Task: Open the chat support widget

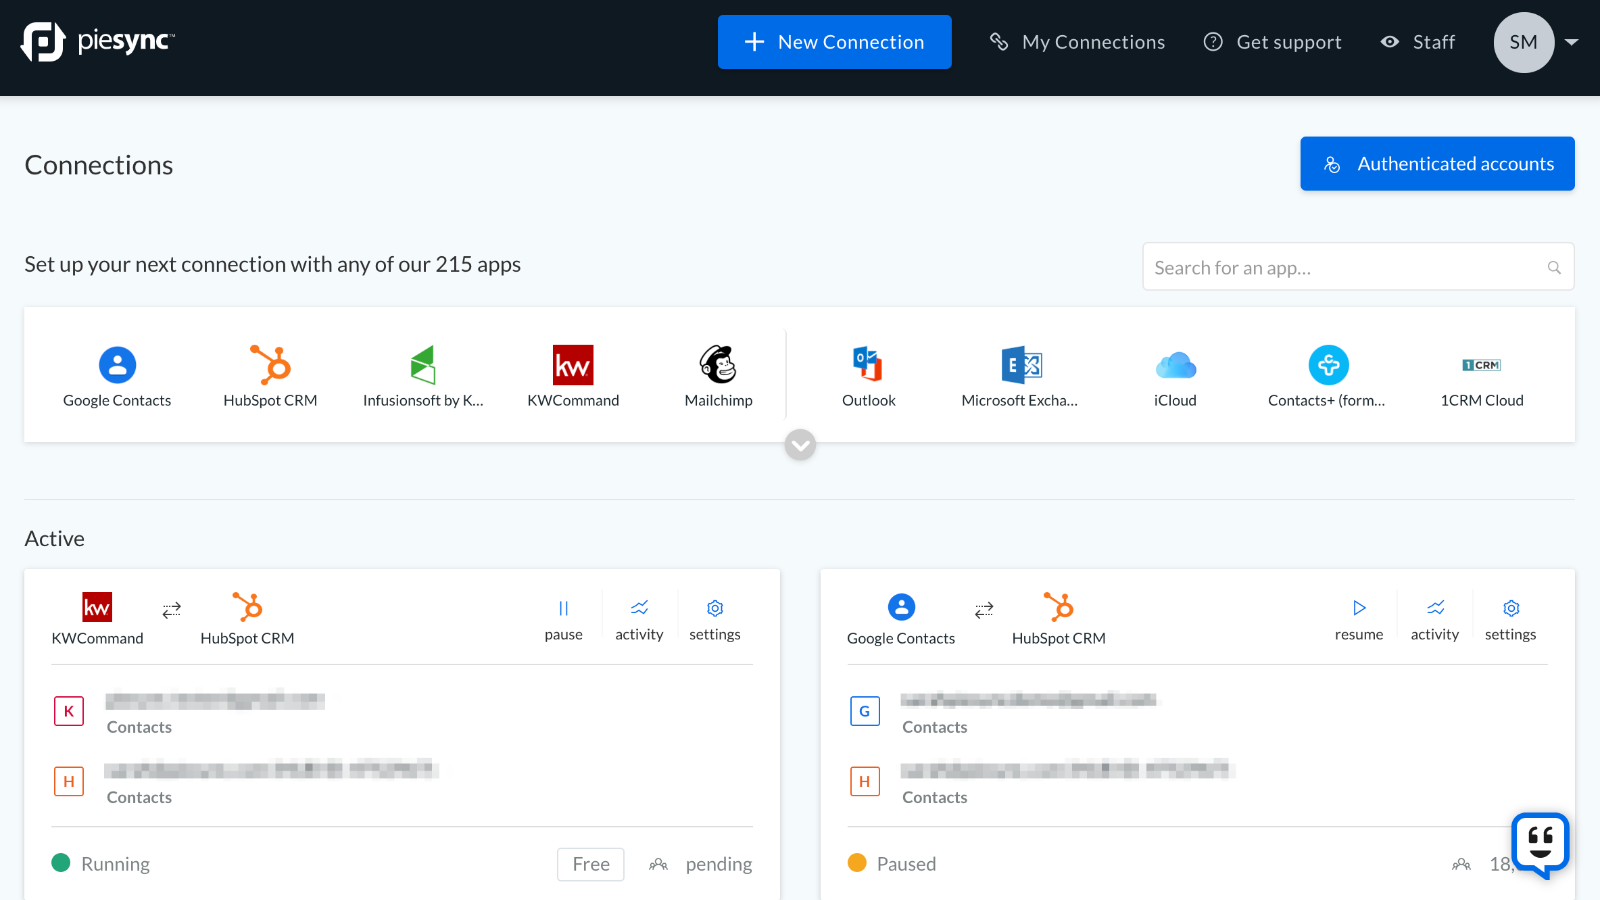Action: 1540,844
